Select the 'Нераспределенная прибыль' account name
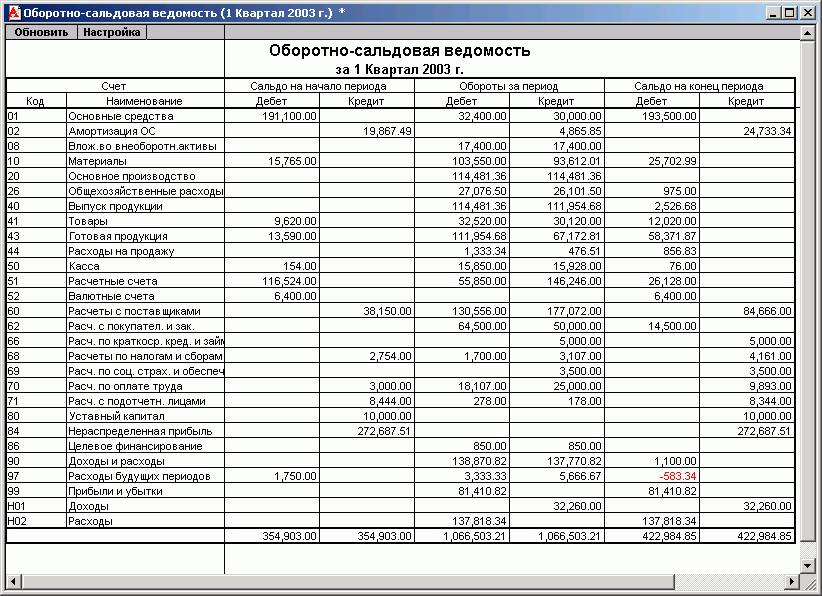Viewport: 822px width, 596px height. 140,432
